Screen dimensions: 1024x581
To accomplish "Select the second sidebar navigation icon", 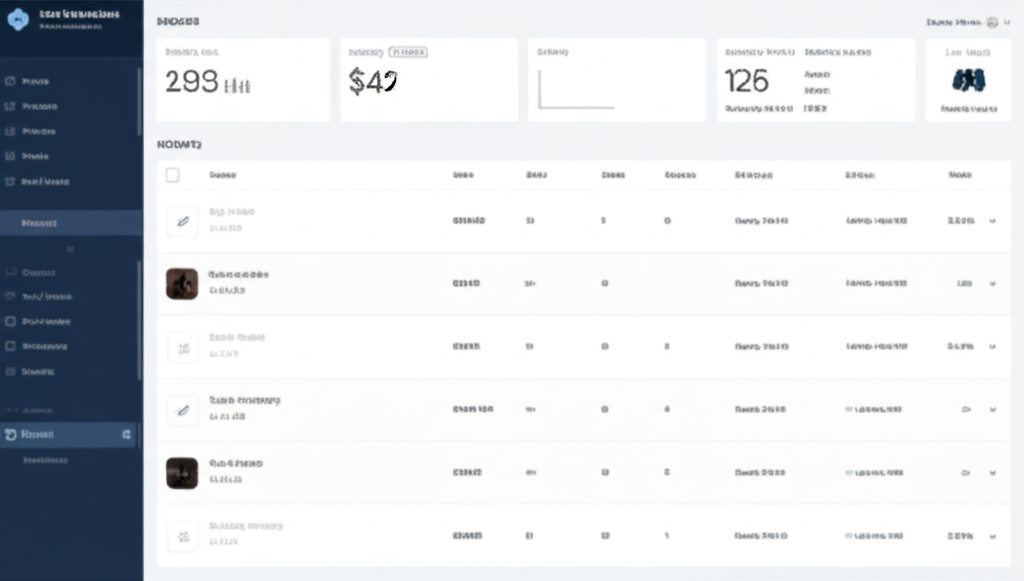I will coord(10,106).
